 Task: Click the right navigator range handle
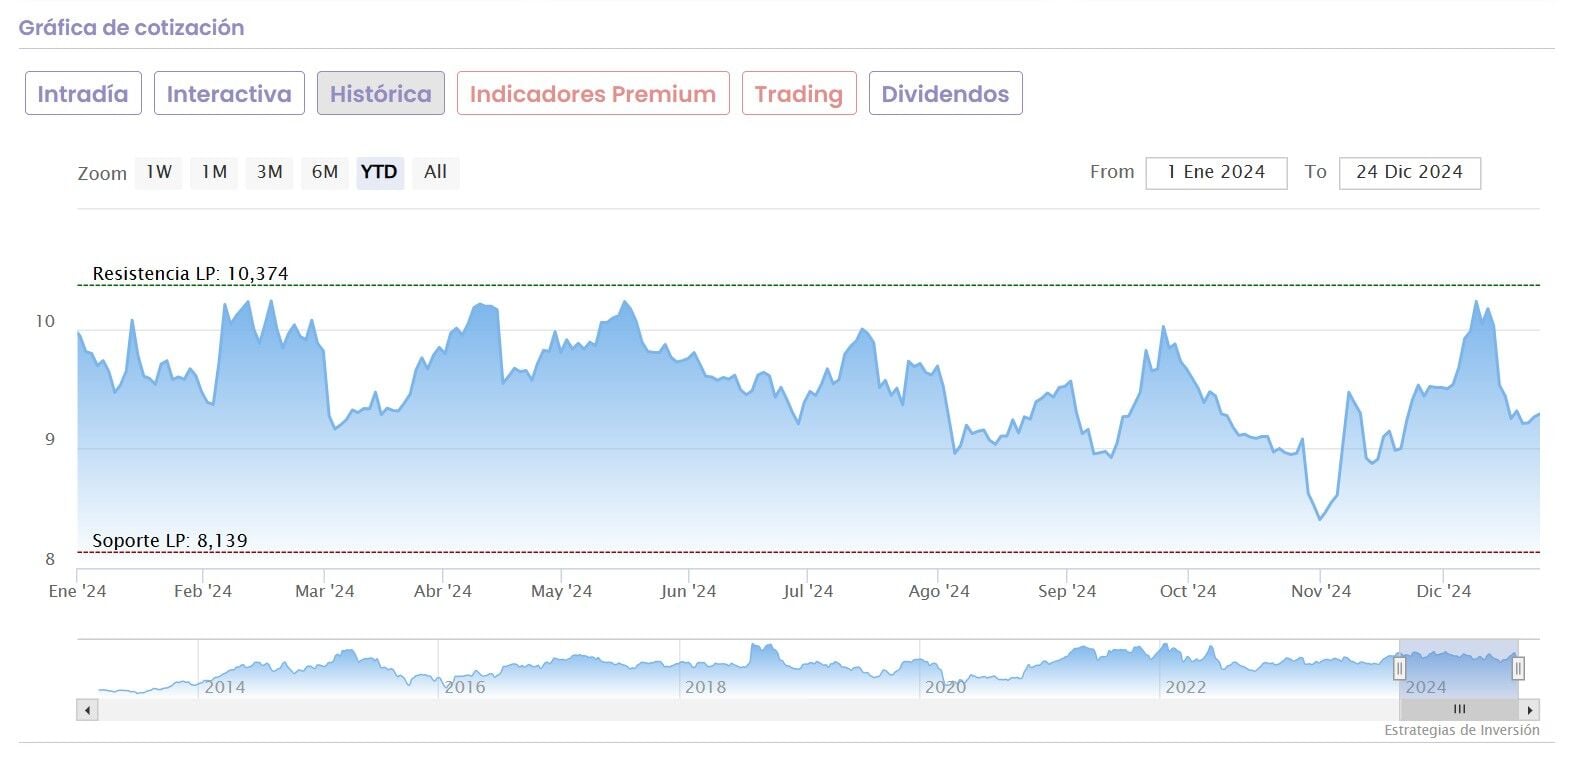(1518, 668)
